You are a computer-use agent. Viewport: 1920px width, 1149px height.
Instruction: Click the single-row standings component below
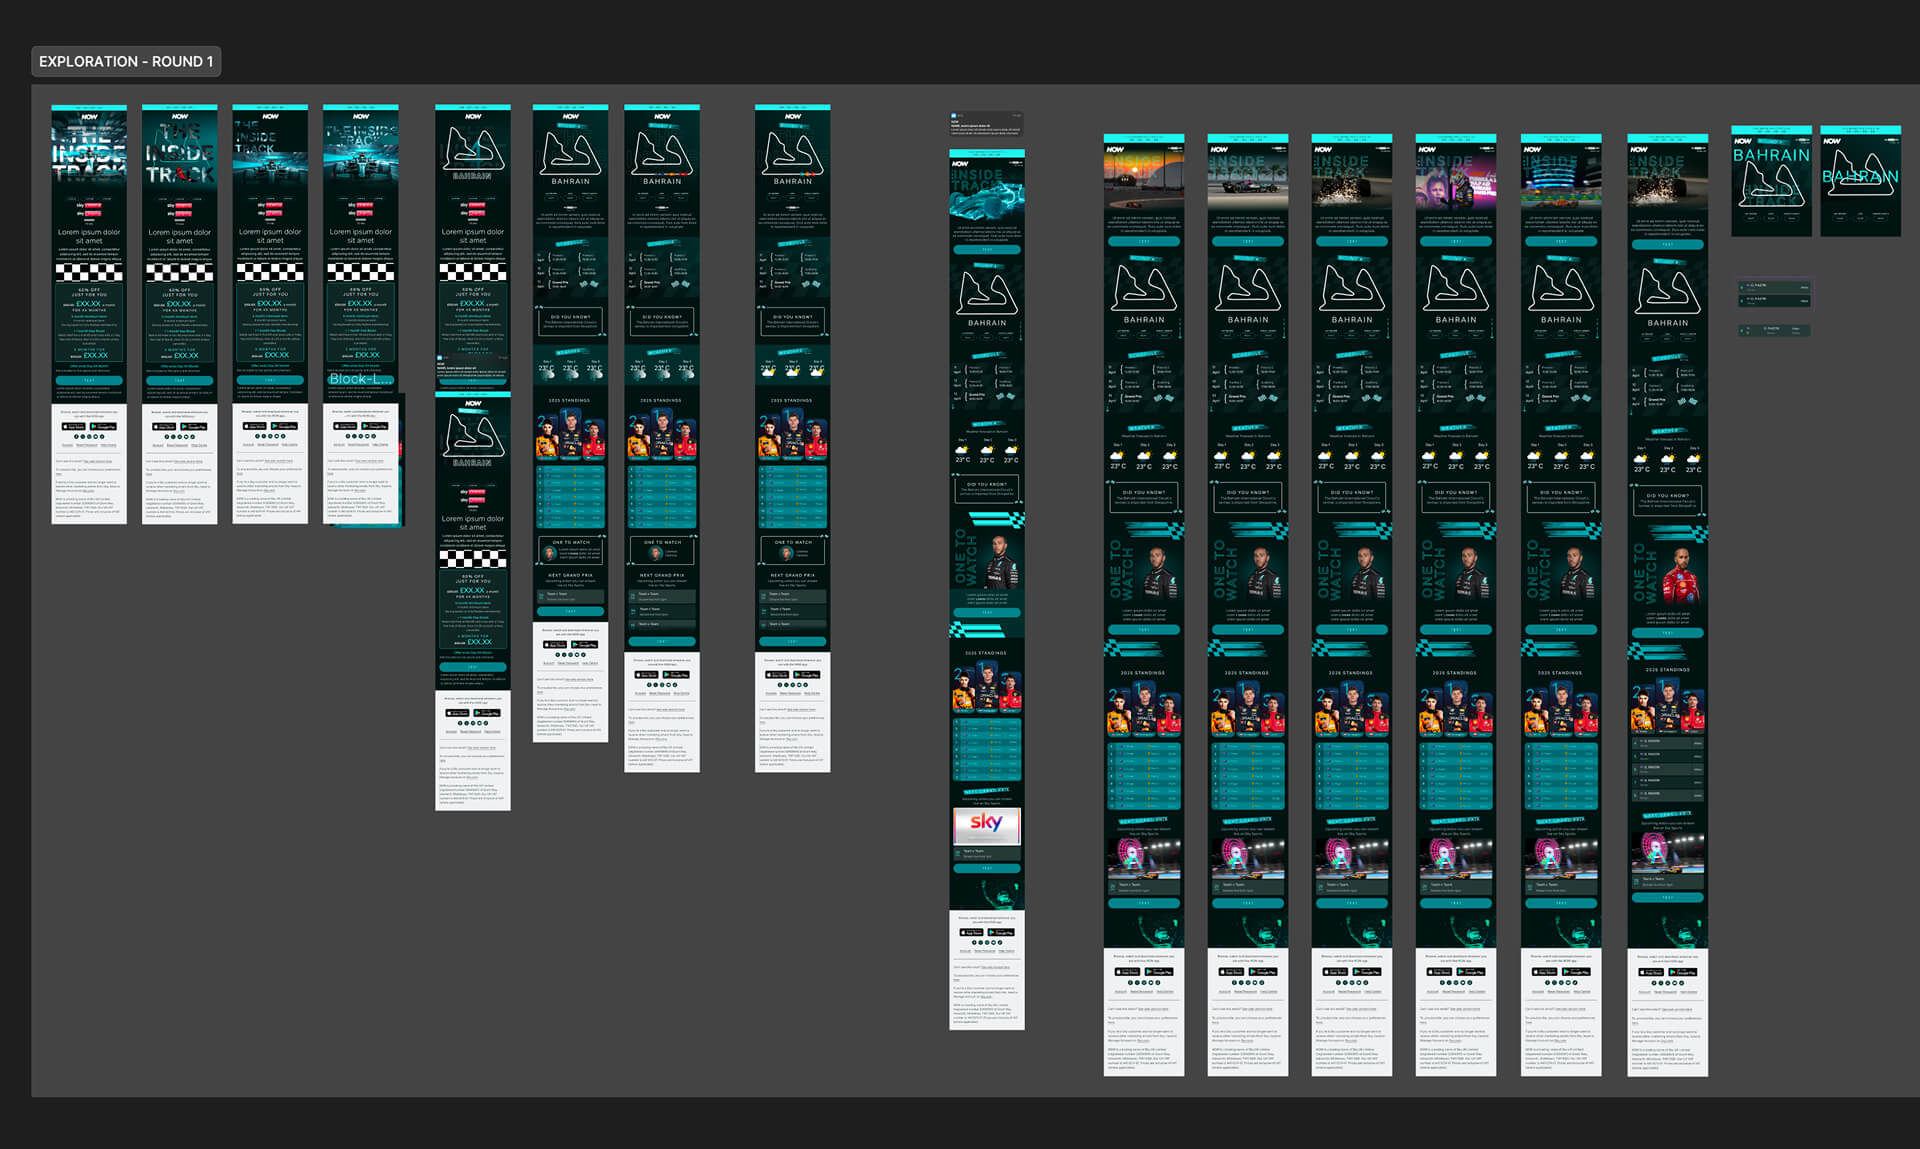tap(1775, 330)
